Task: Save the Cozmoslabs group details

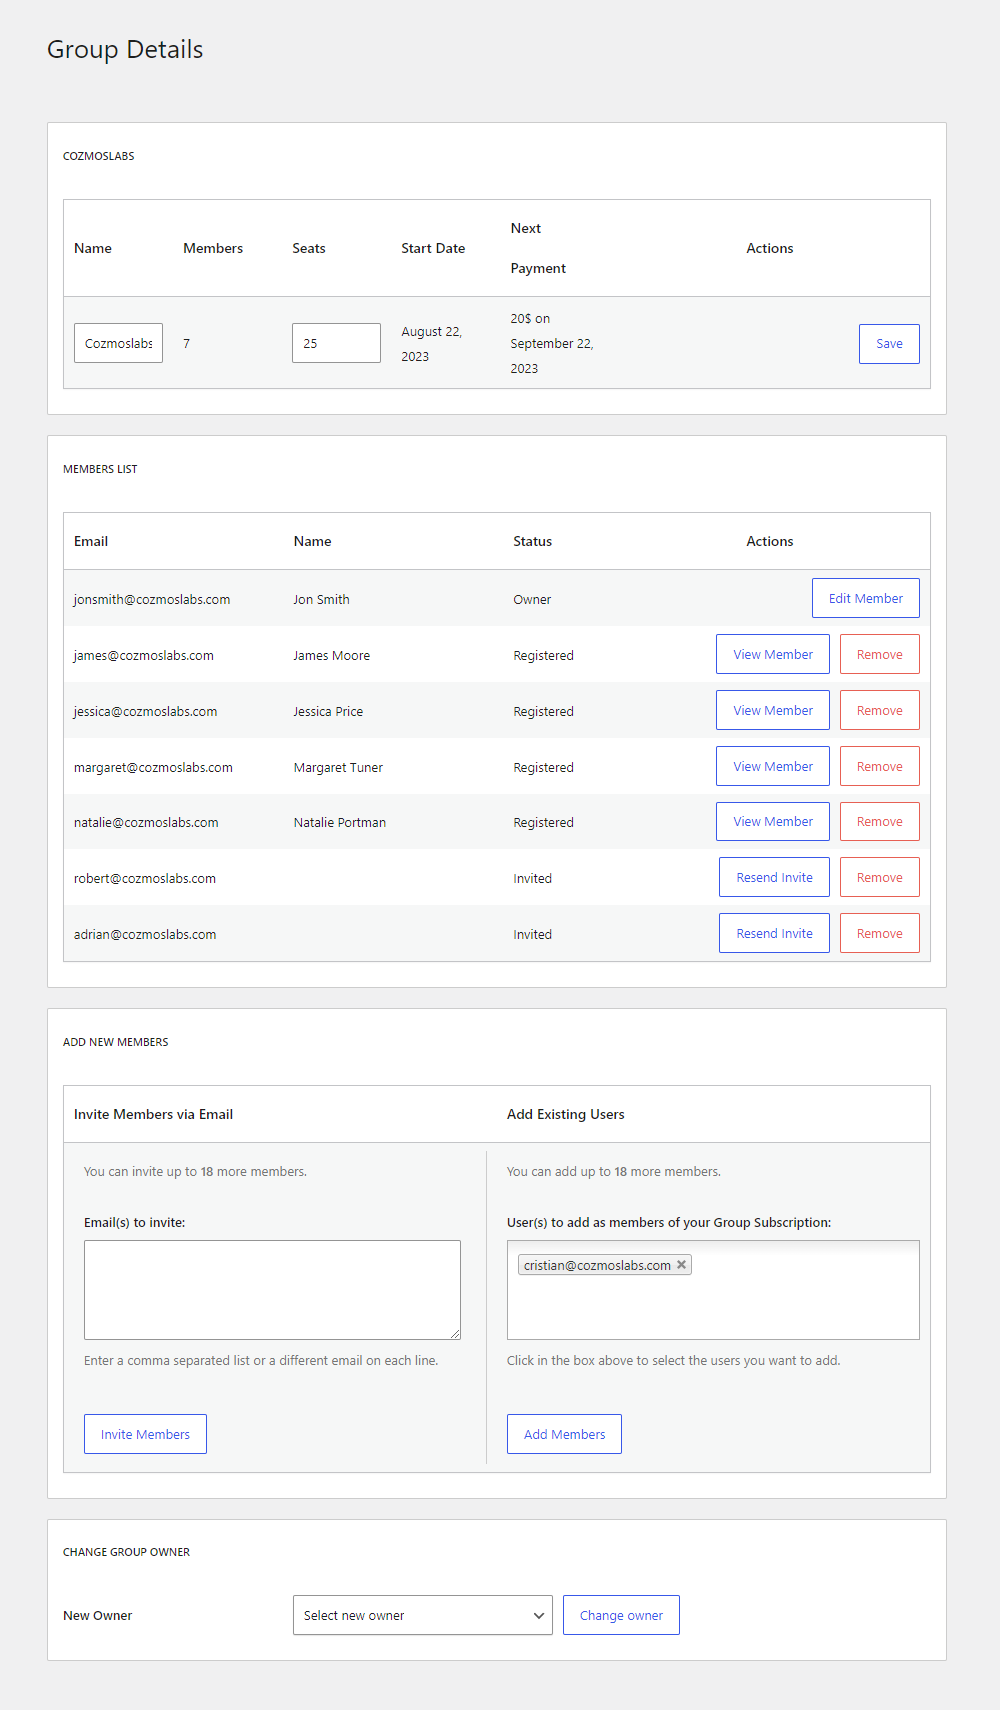Action: pos(889,343)
